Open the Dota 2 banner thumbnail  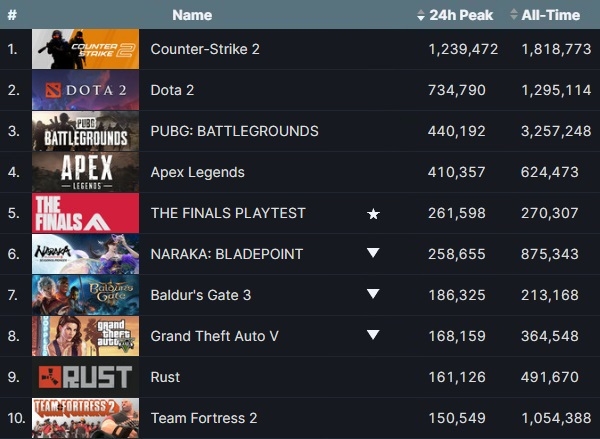coord(86,90)
